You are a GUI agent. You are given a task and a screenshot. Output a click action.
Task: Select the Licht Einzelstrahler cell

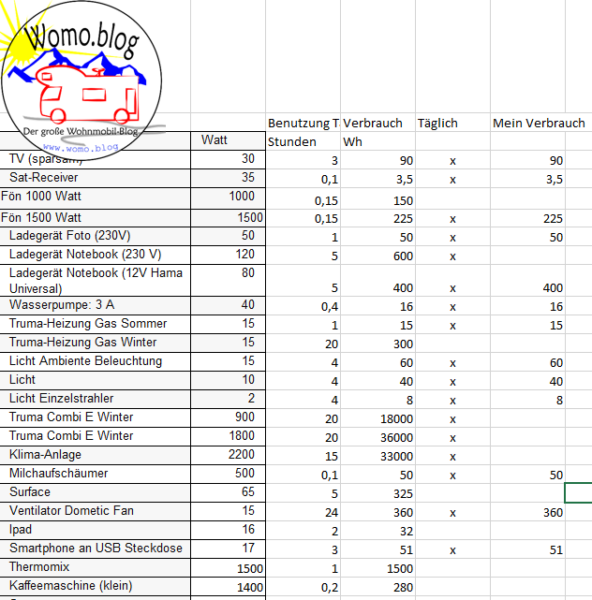(x=95, y=399)
